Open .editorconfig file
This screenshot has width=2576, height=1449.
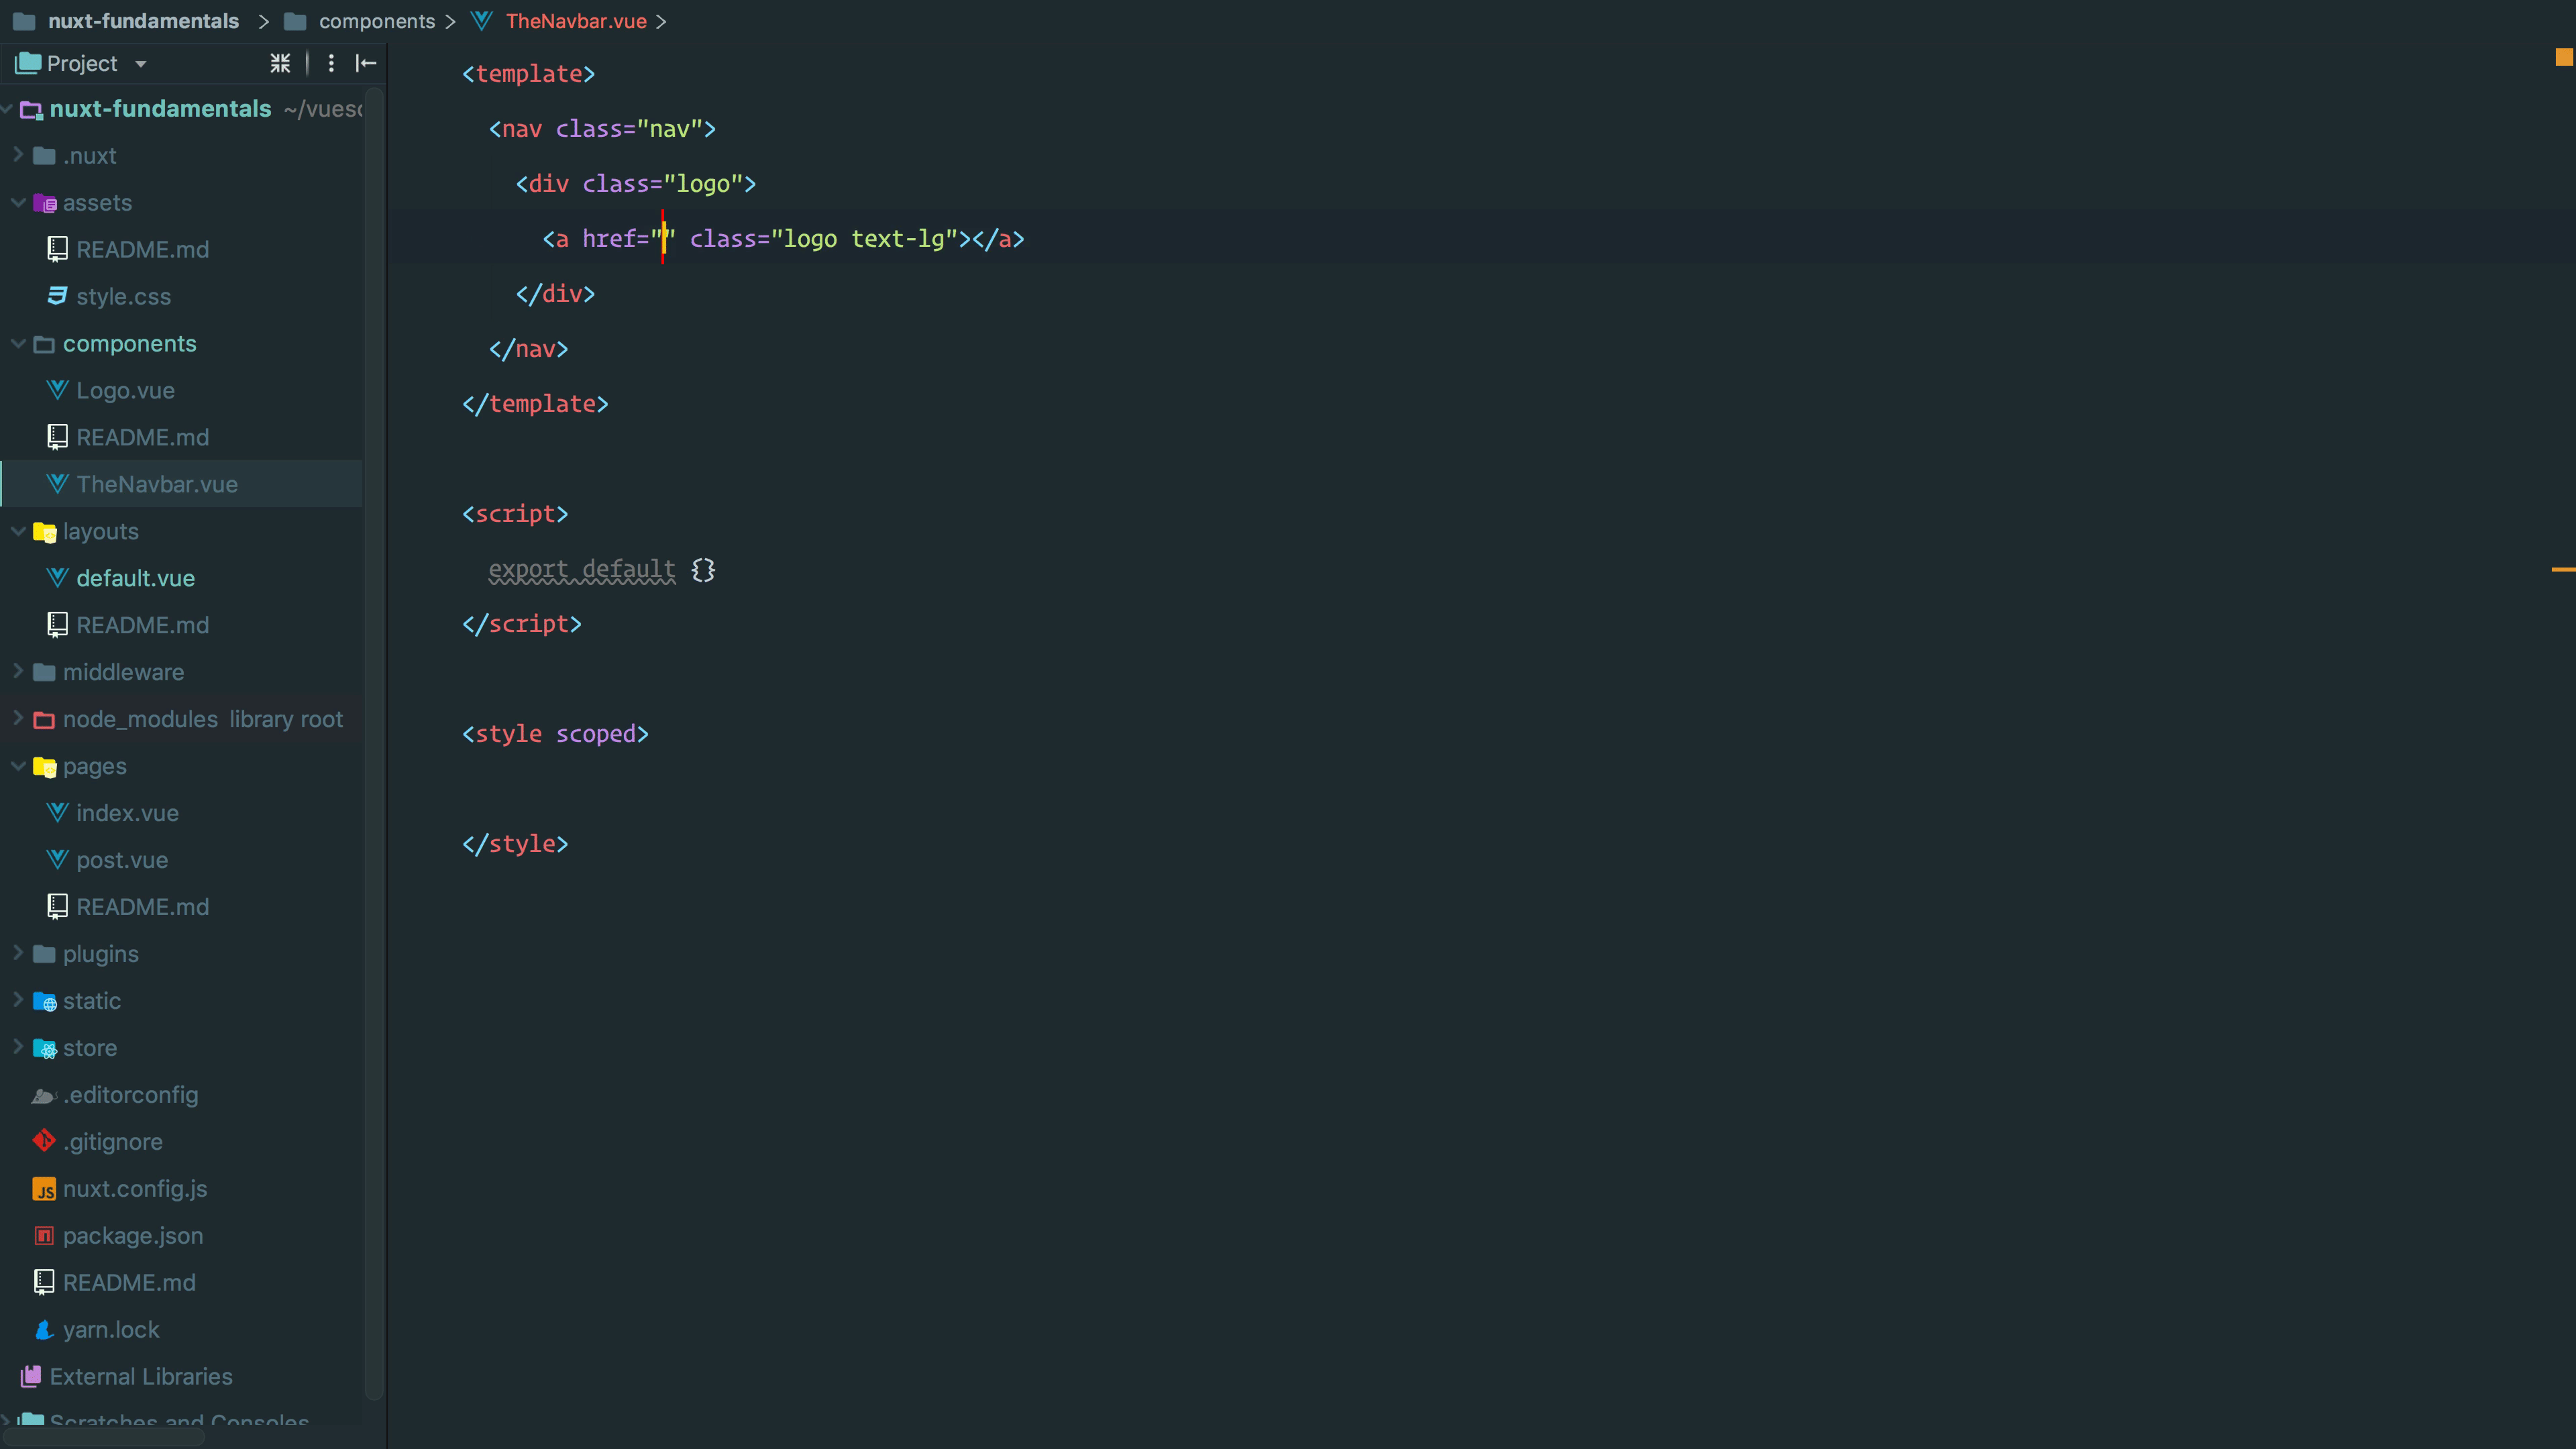tap(131, 1095)
